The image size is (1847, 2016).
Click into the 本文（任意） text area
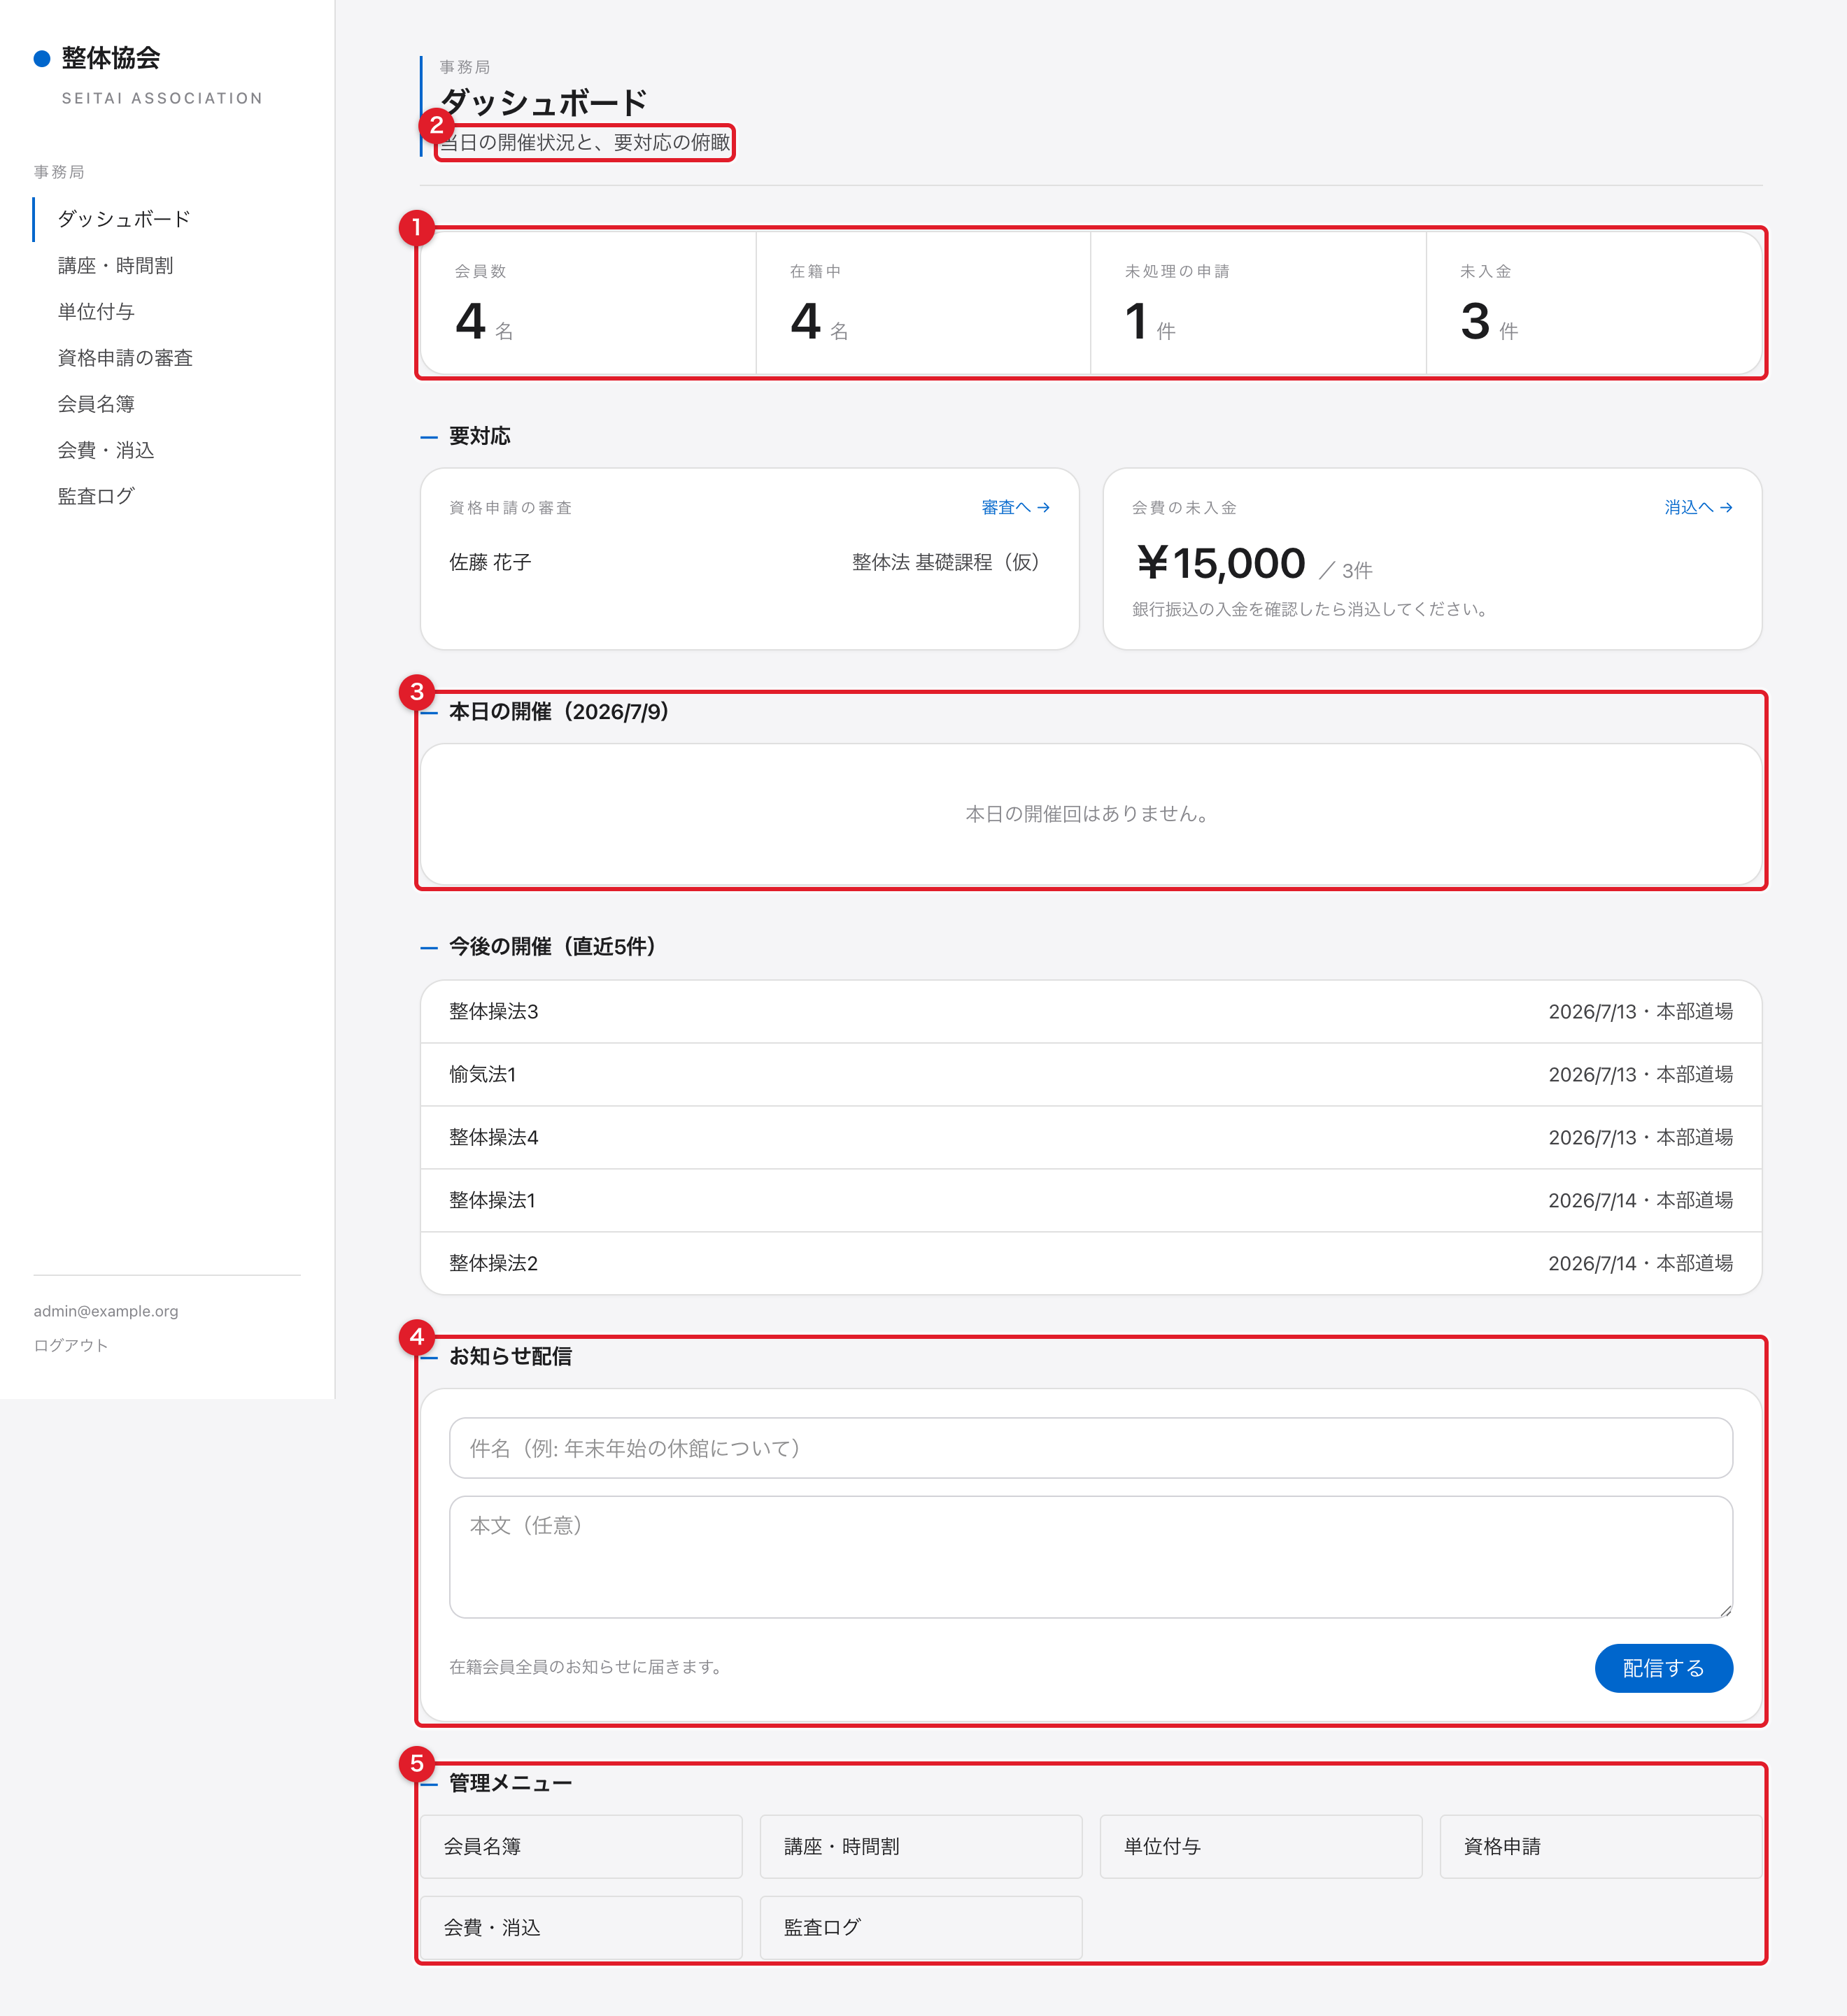(x=1091, y=1556)
